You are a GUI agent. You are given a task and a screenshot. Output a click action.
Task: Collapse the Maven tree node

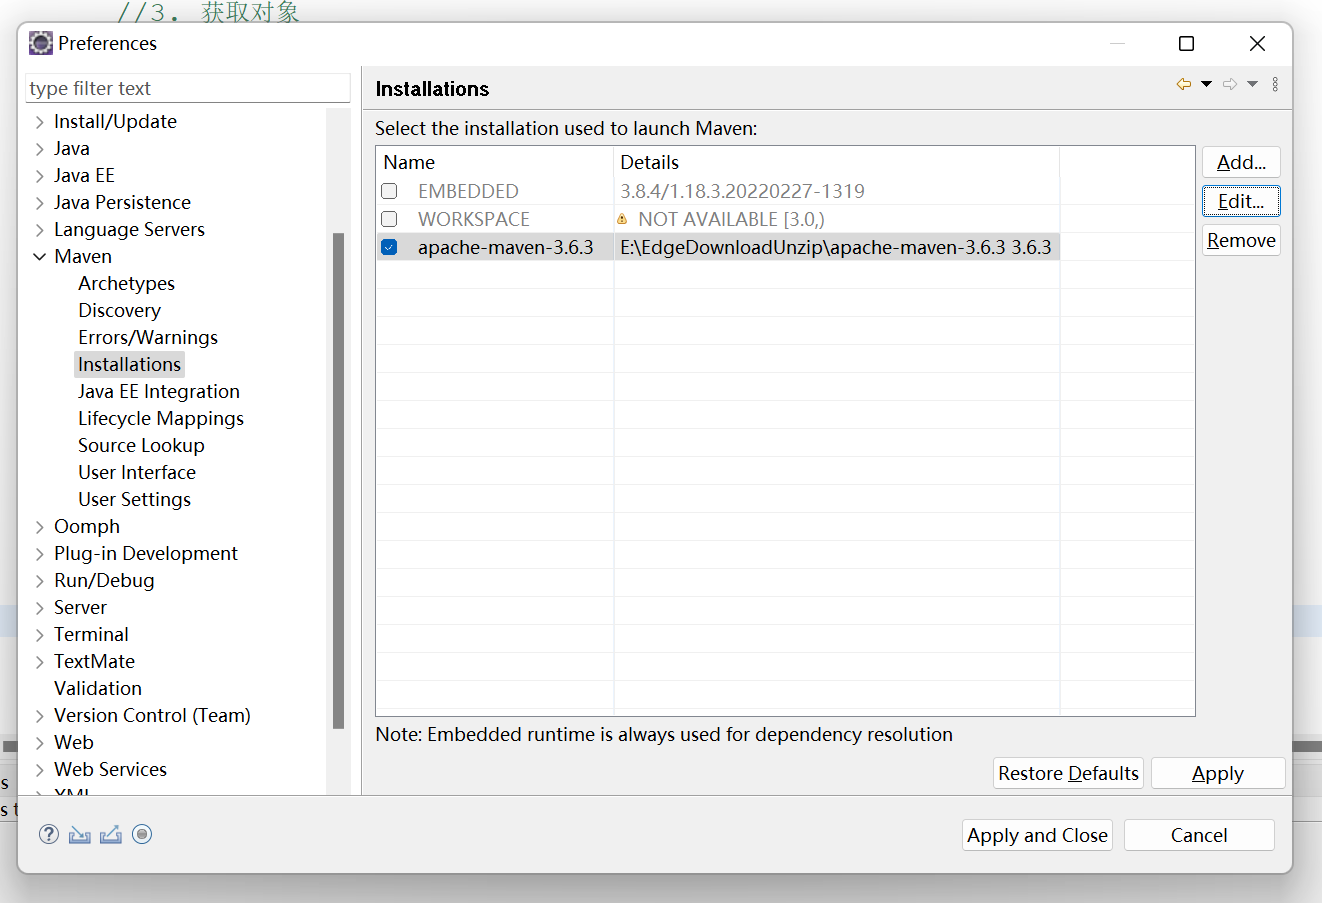pos(40,257)
